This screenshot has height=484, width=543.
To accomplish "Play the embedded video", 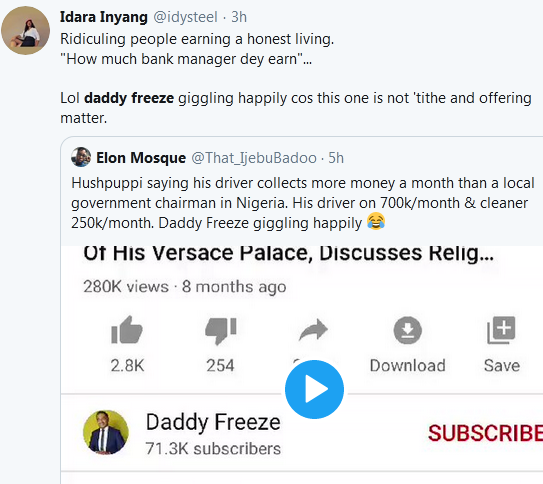I will click(x=314, y=389).
